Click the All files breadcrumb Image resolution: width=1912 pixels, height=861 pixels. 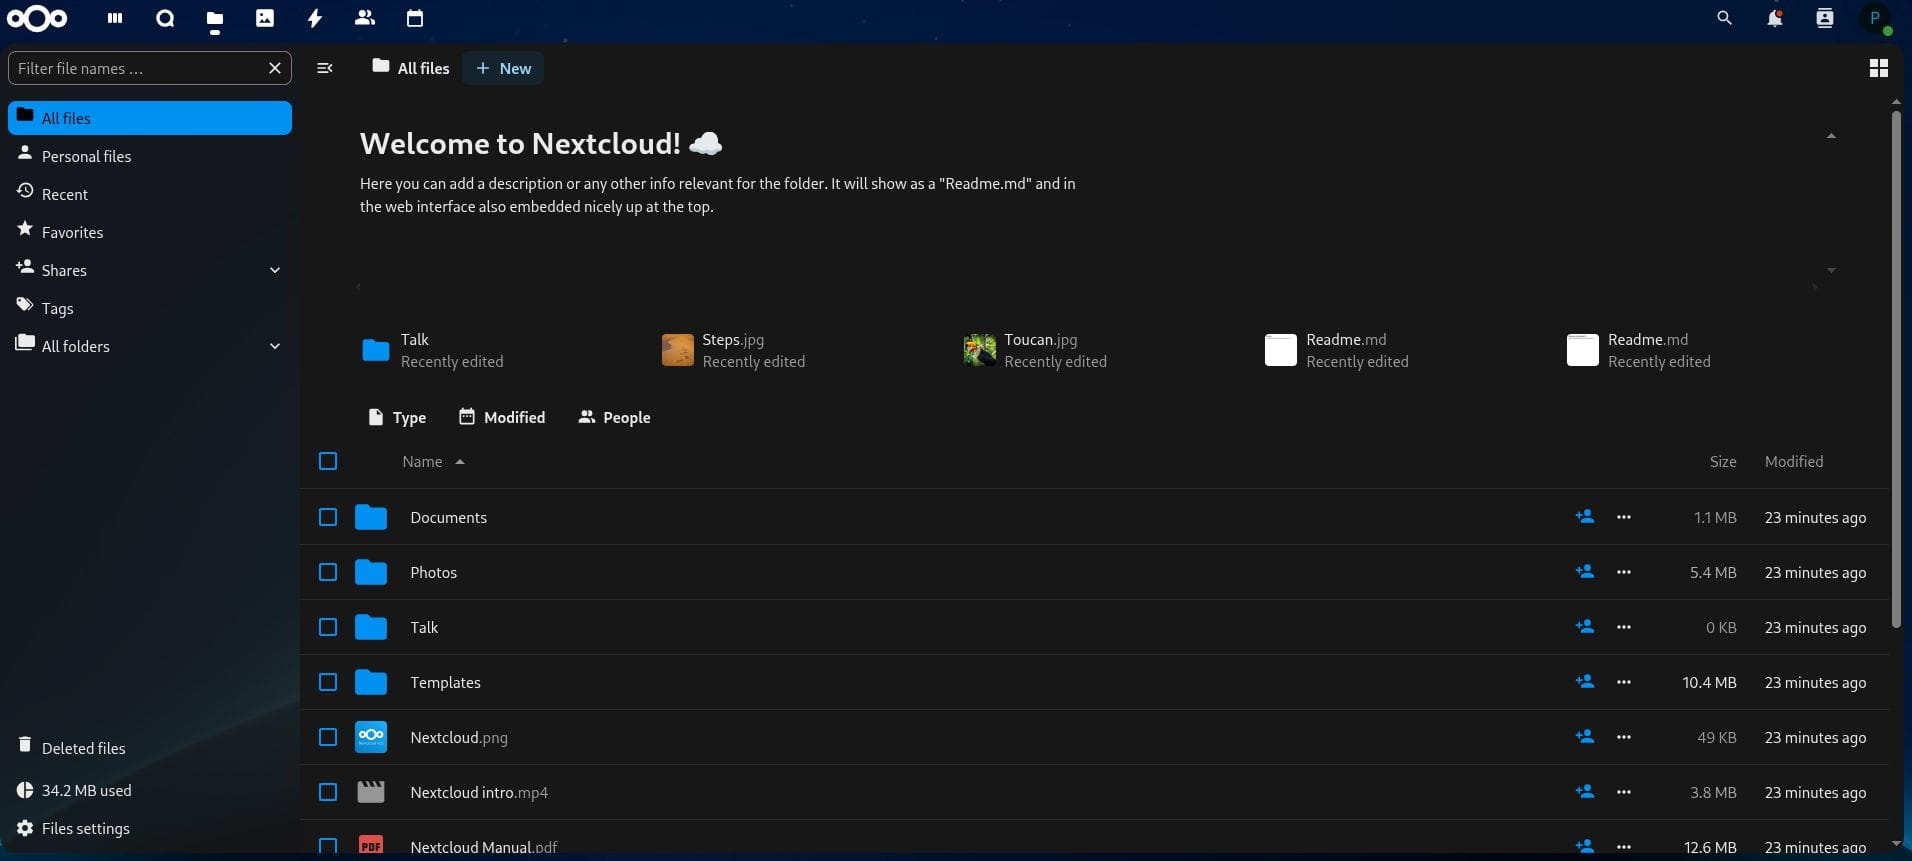(x=410, y=68)
